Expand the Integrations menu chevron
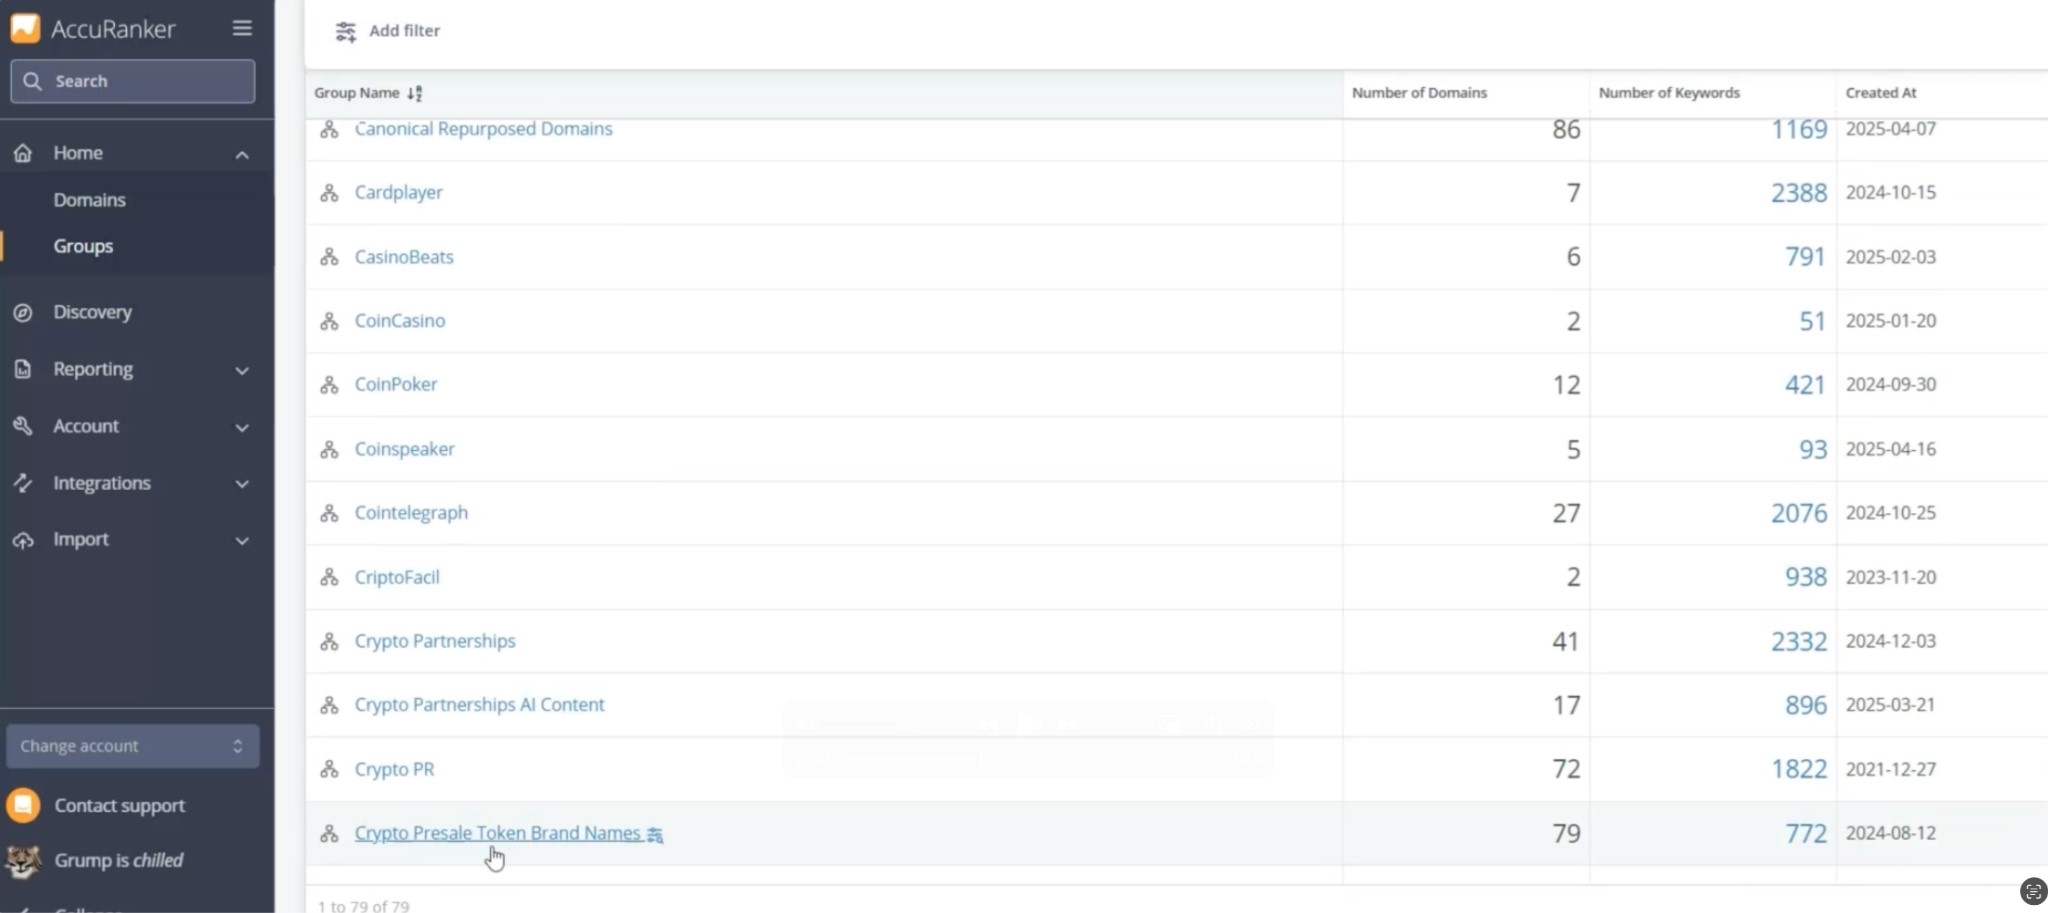 pos(242,484)
